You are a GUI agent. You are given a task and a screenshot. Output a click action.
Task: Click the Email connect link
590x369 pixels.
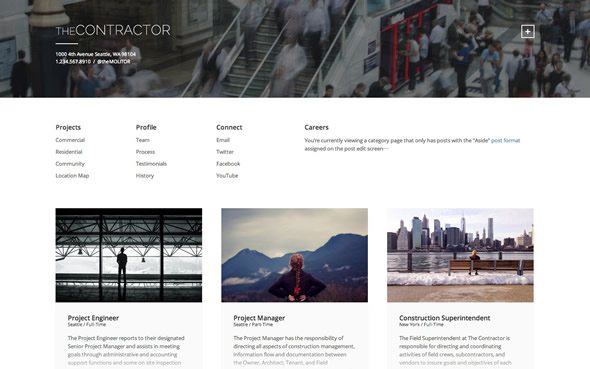pyautogui.click(x=223, y=140)
